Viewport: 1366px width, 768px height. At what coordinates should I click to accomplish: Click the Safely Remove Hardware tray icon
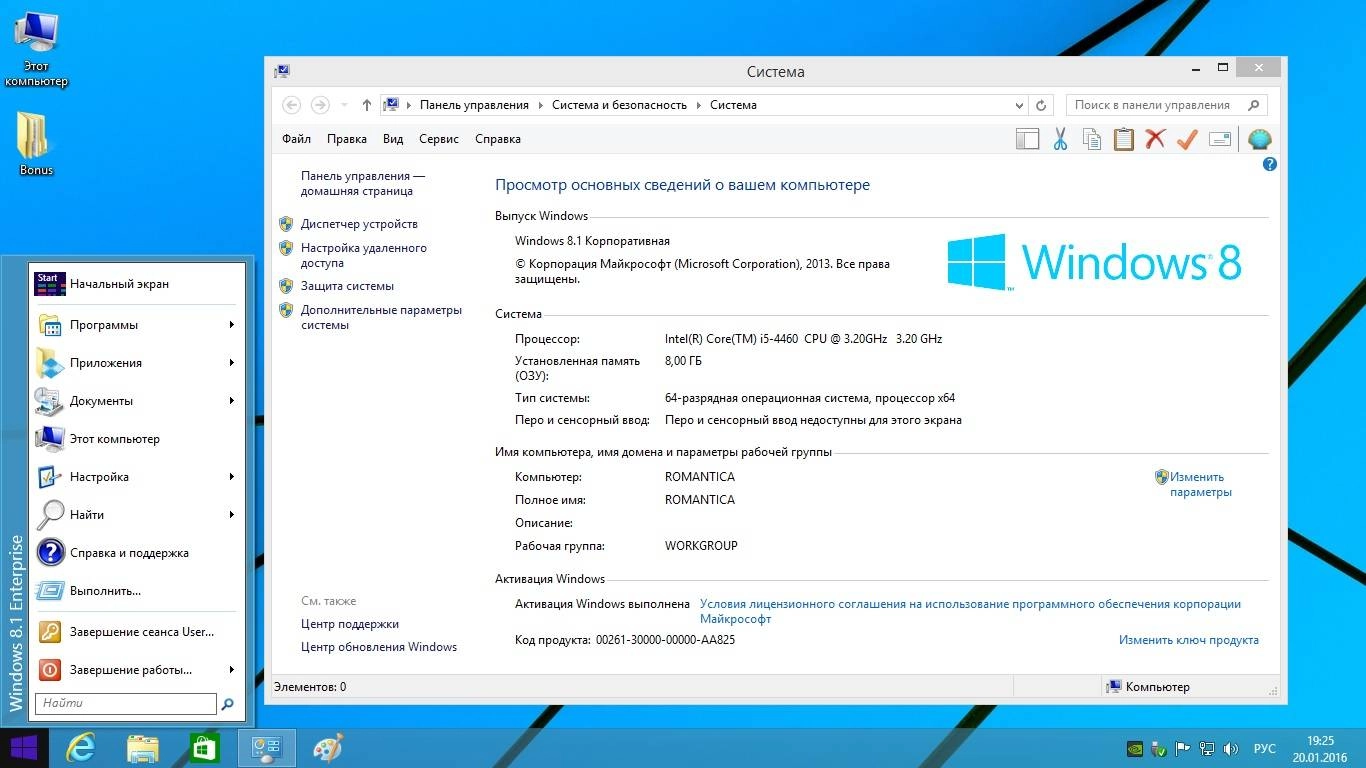tap(1159, 748)
